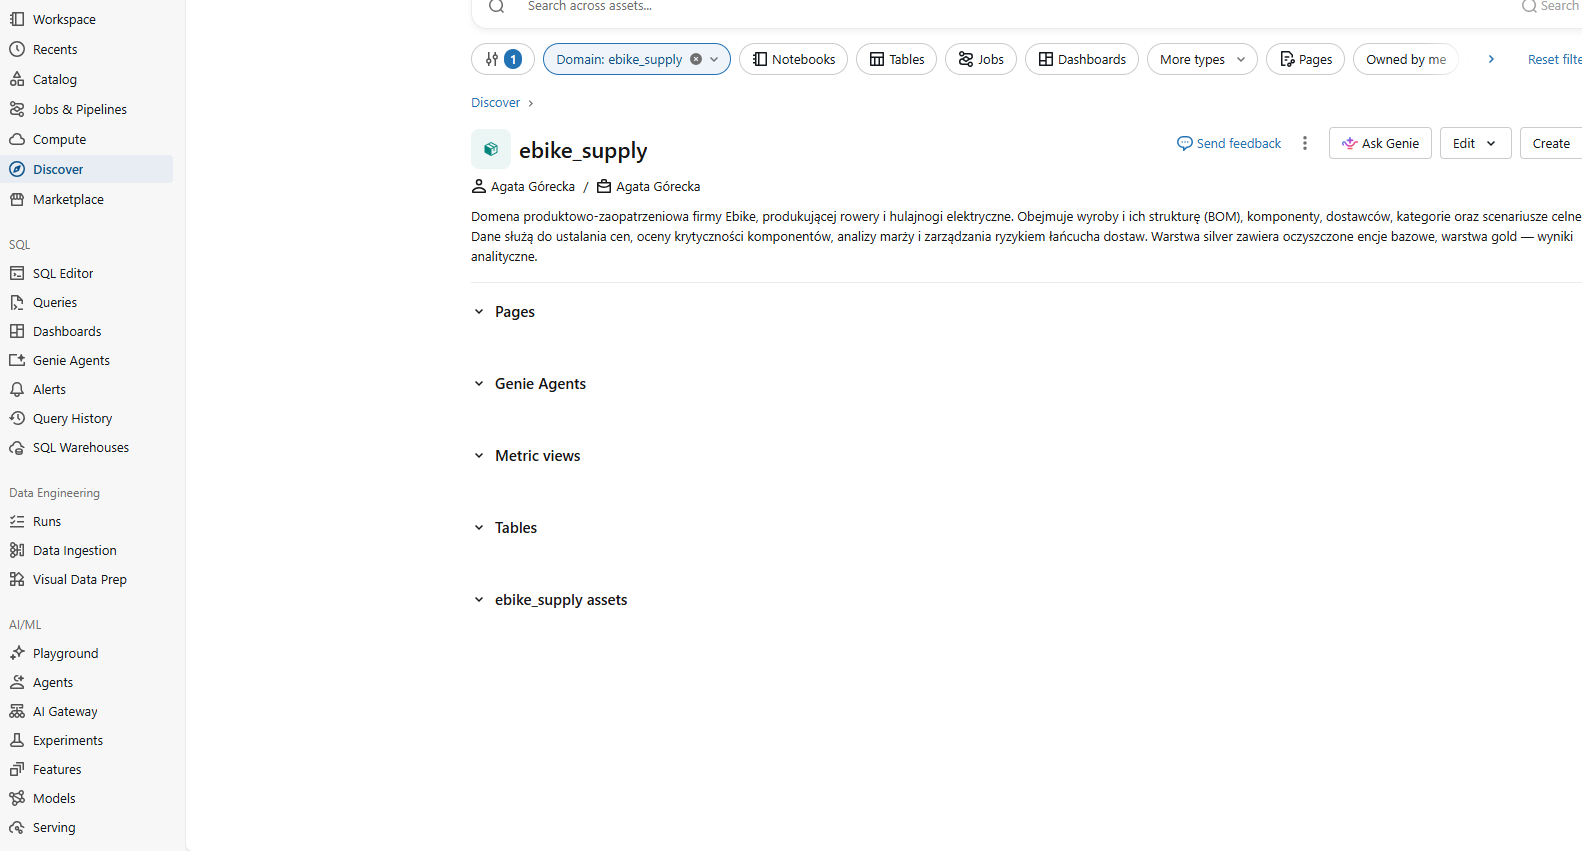Screen dimensions: 1582x851
Task: Open the SQL Editor icon
Action: pos(17,273)
